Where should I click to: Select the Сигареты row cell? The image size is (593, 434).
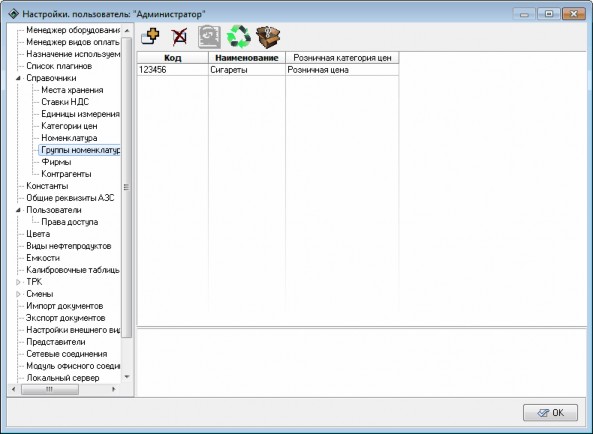pyautogui.click(x=247, y=70)
